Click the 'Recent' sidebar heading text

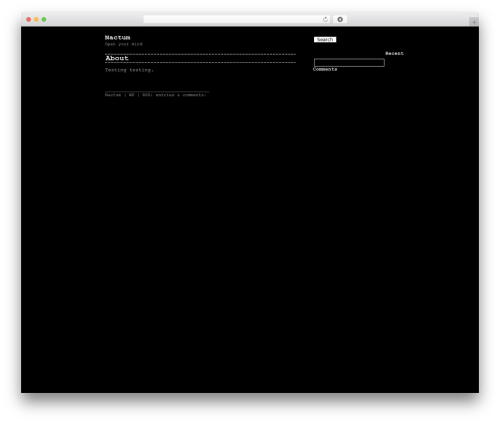pyautogui.click(x=394, y=53)
